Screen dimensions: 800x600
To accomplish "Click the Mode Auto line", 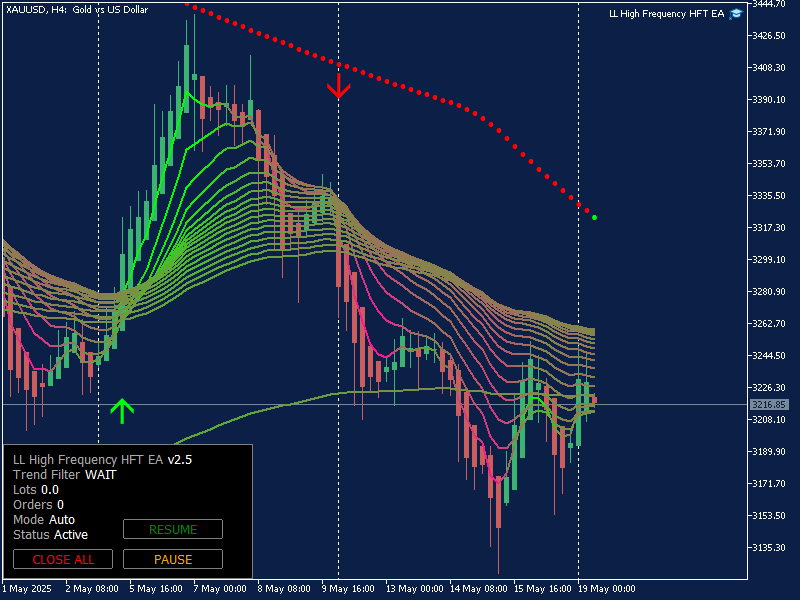I will click(44, 519).
